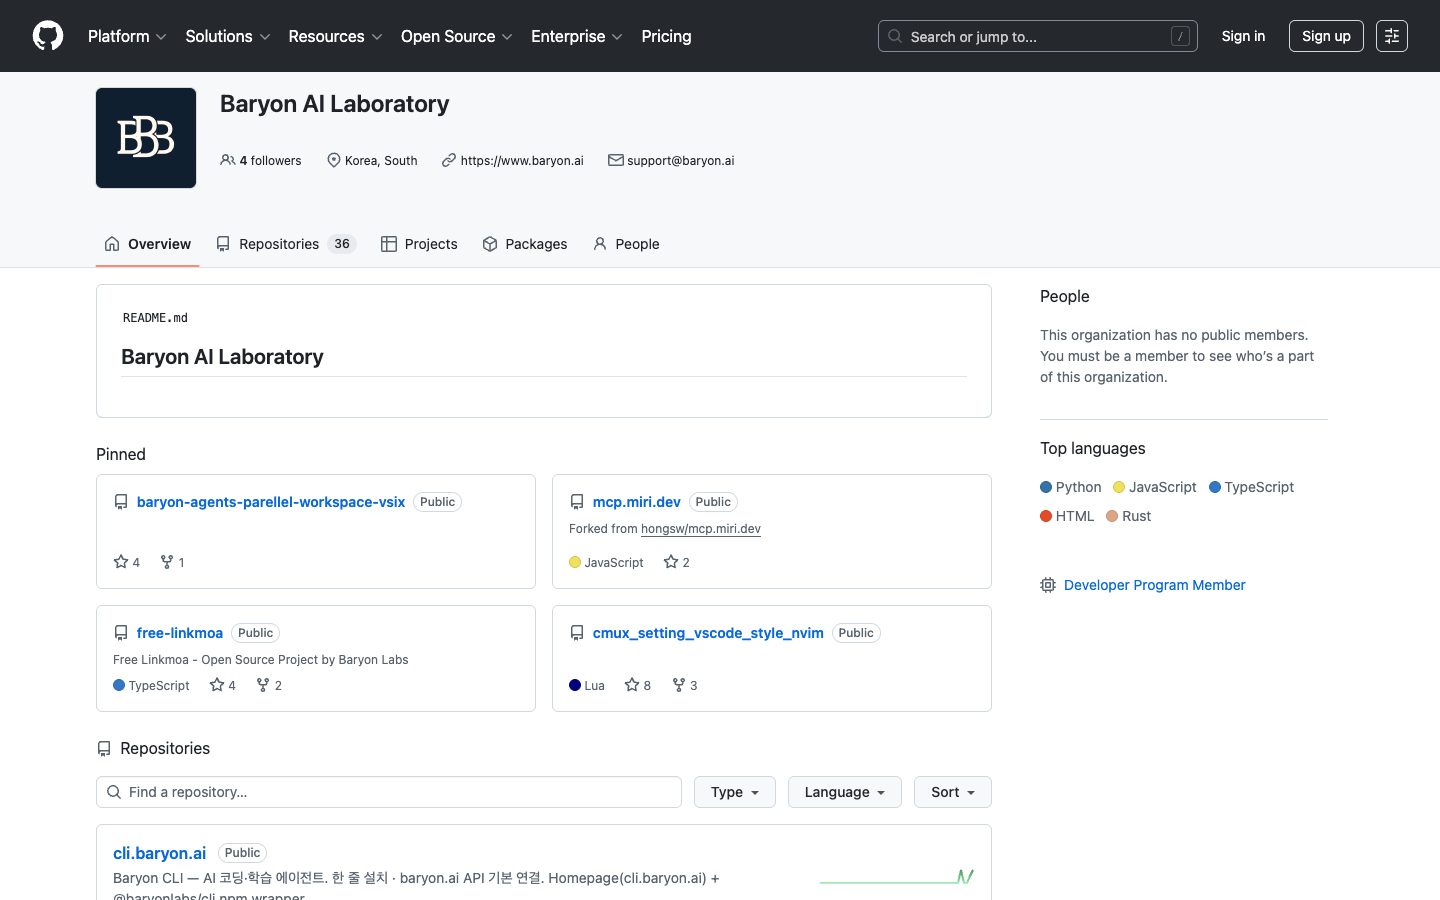Open 4 followers link
1440x900 pixels.
click(x=261, y=160)
